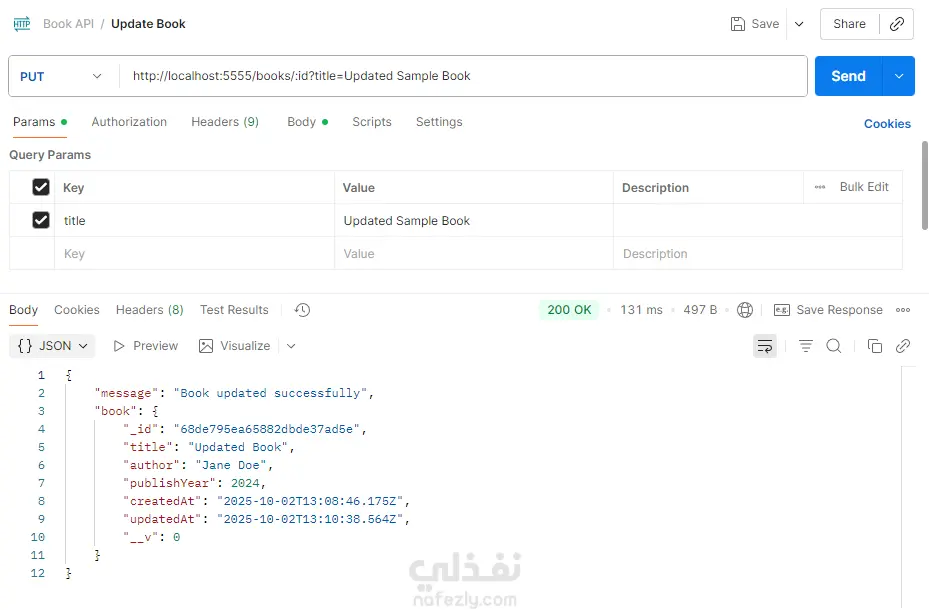Open the Scripts tab
Image resolution: width=929 pixels, height=610 pixels.
pos(371,121)
